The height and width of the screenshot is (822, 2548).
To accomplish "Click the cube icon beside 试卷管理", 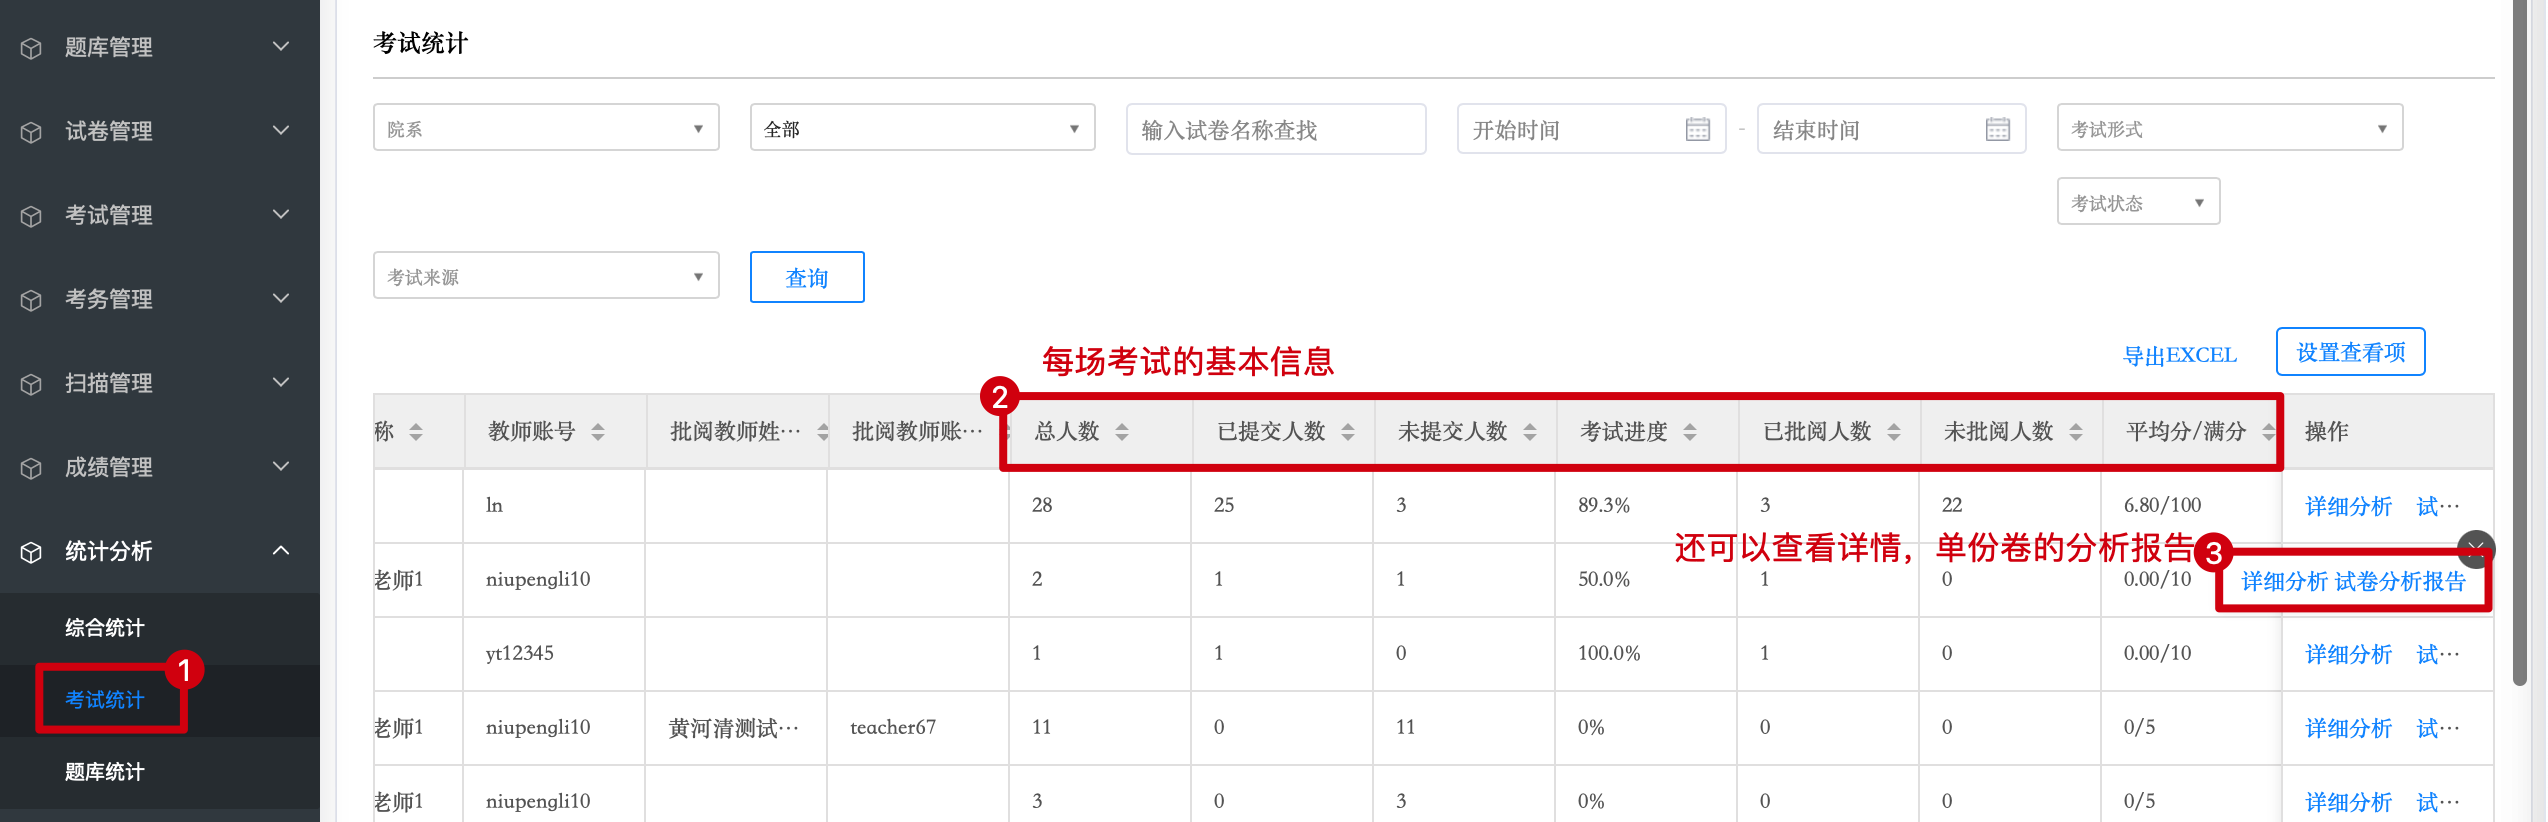I will 31,132.
